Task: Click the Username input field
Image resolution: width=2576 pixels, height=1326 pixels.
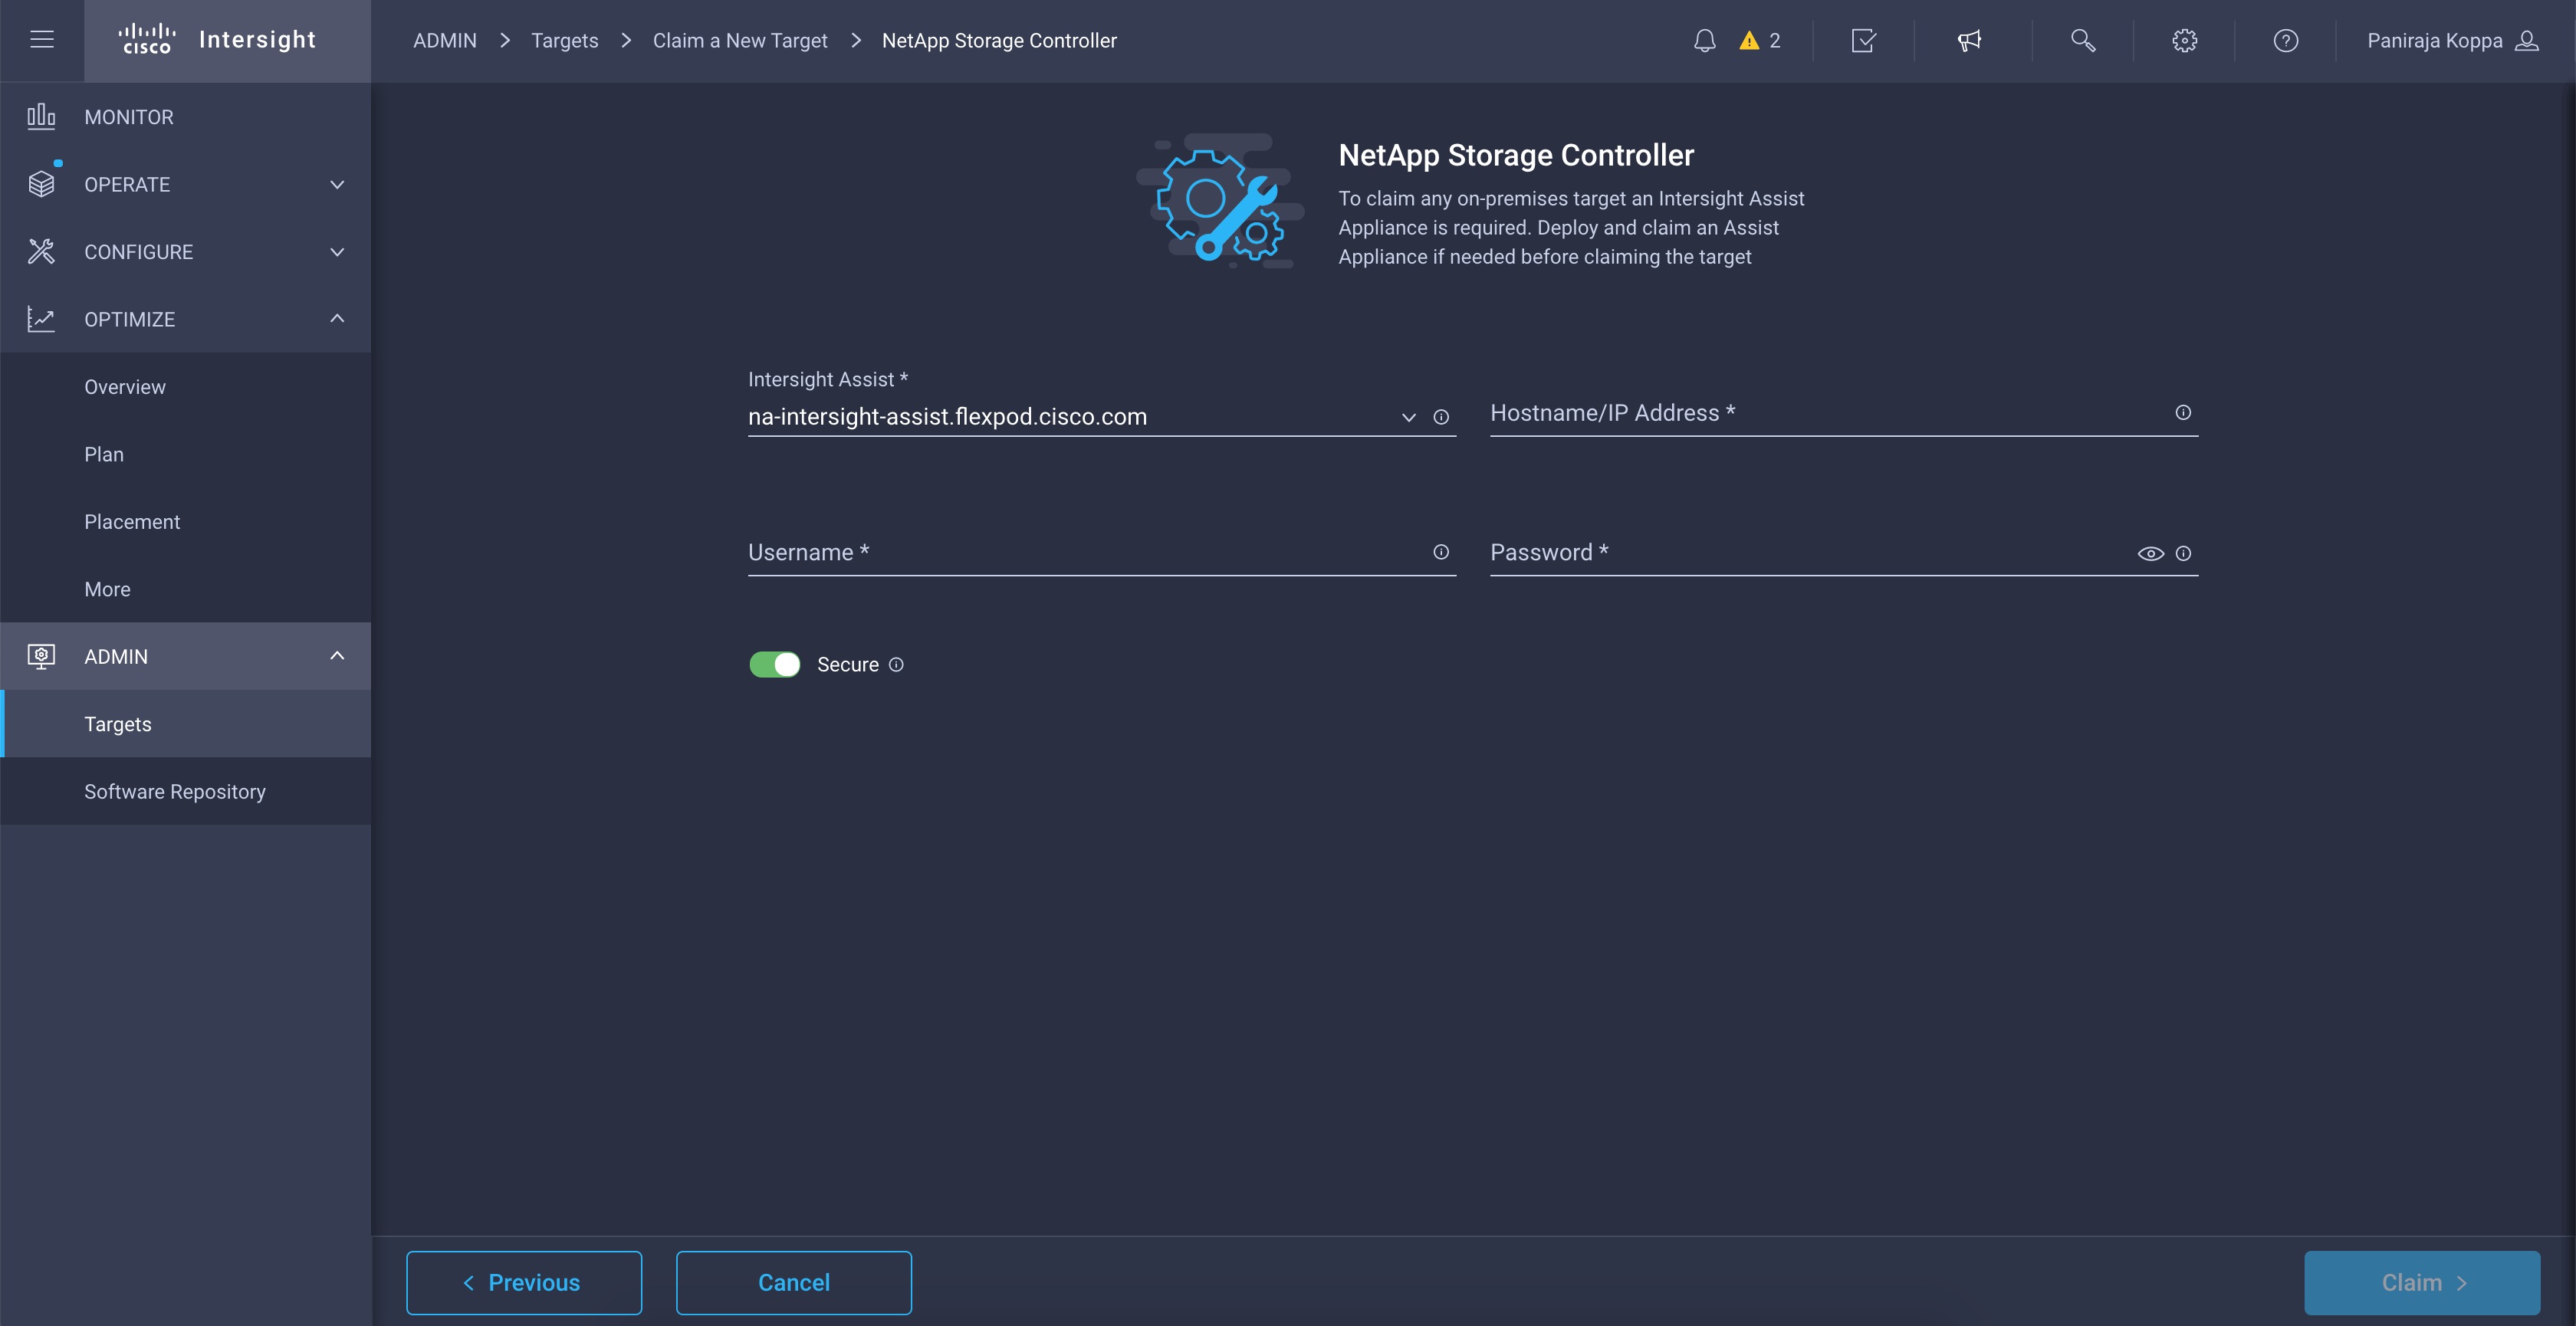Action: pos(1085,553)
